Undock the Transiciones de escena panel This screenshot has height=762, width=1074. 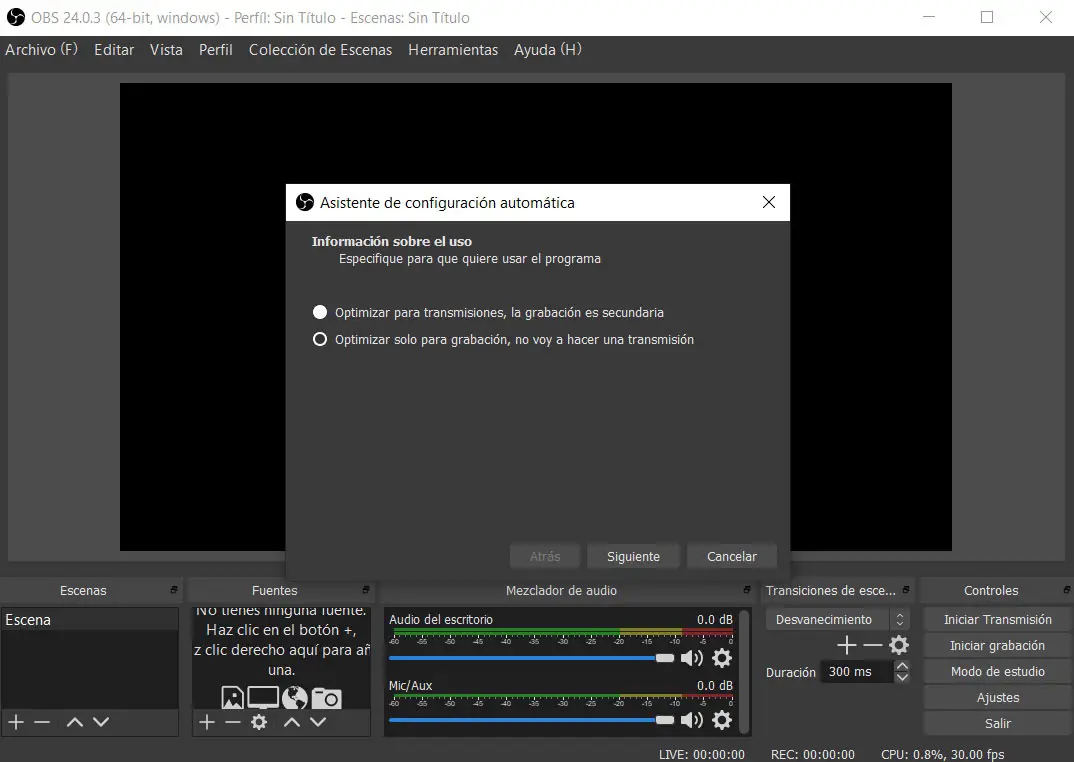(x=906, y=590)
